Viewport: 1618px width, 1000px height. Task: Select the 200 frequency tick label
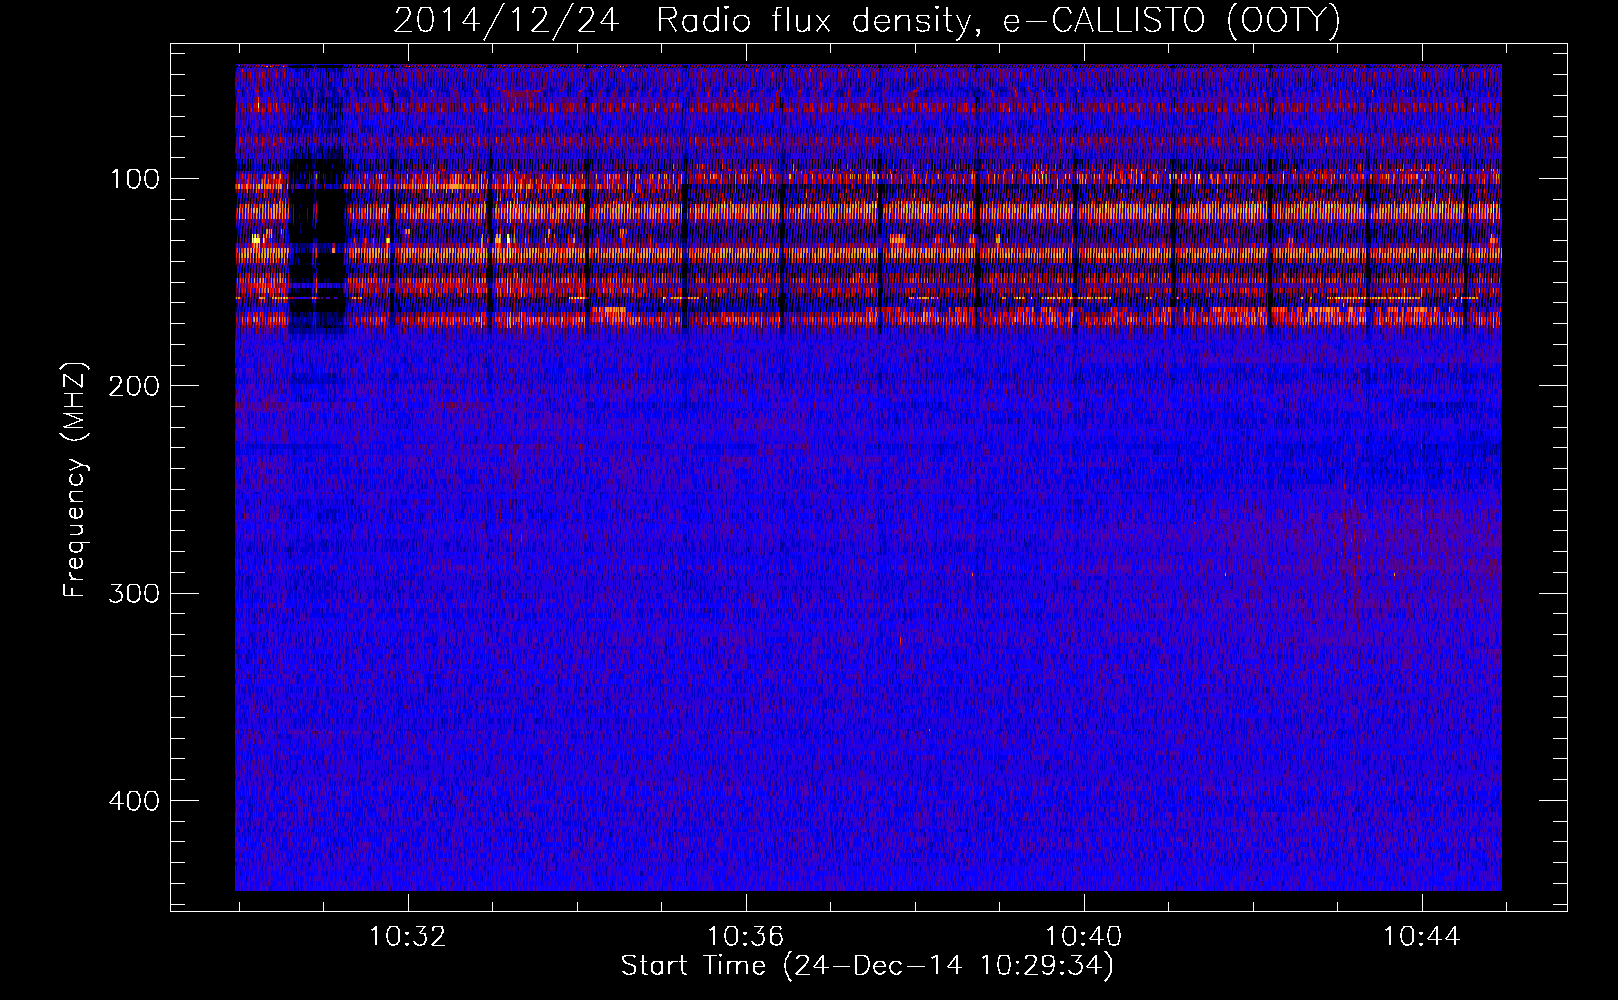pos(133,386)
